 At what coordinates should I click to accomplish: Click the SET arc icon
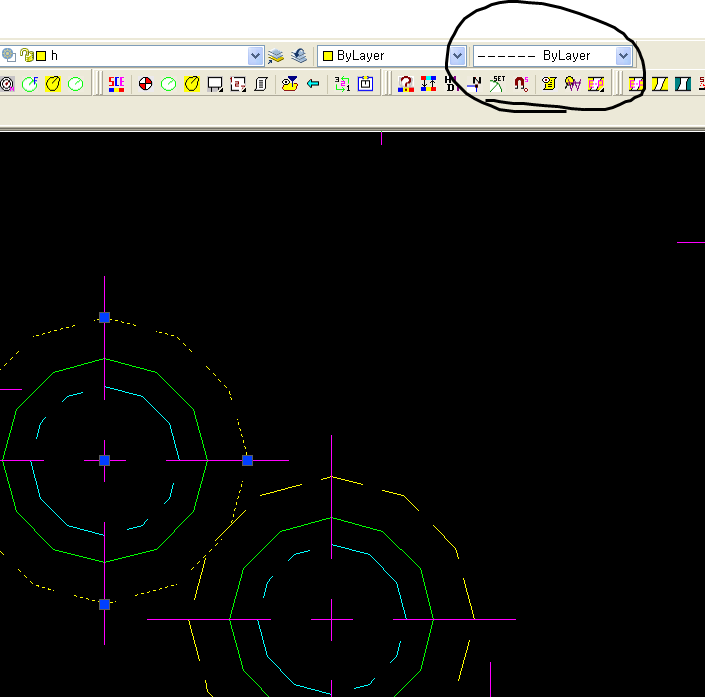click(497, 84)
